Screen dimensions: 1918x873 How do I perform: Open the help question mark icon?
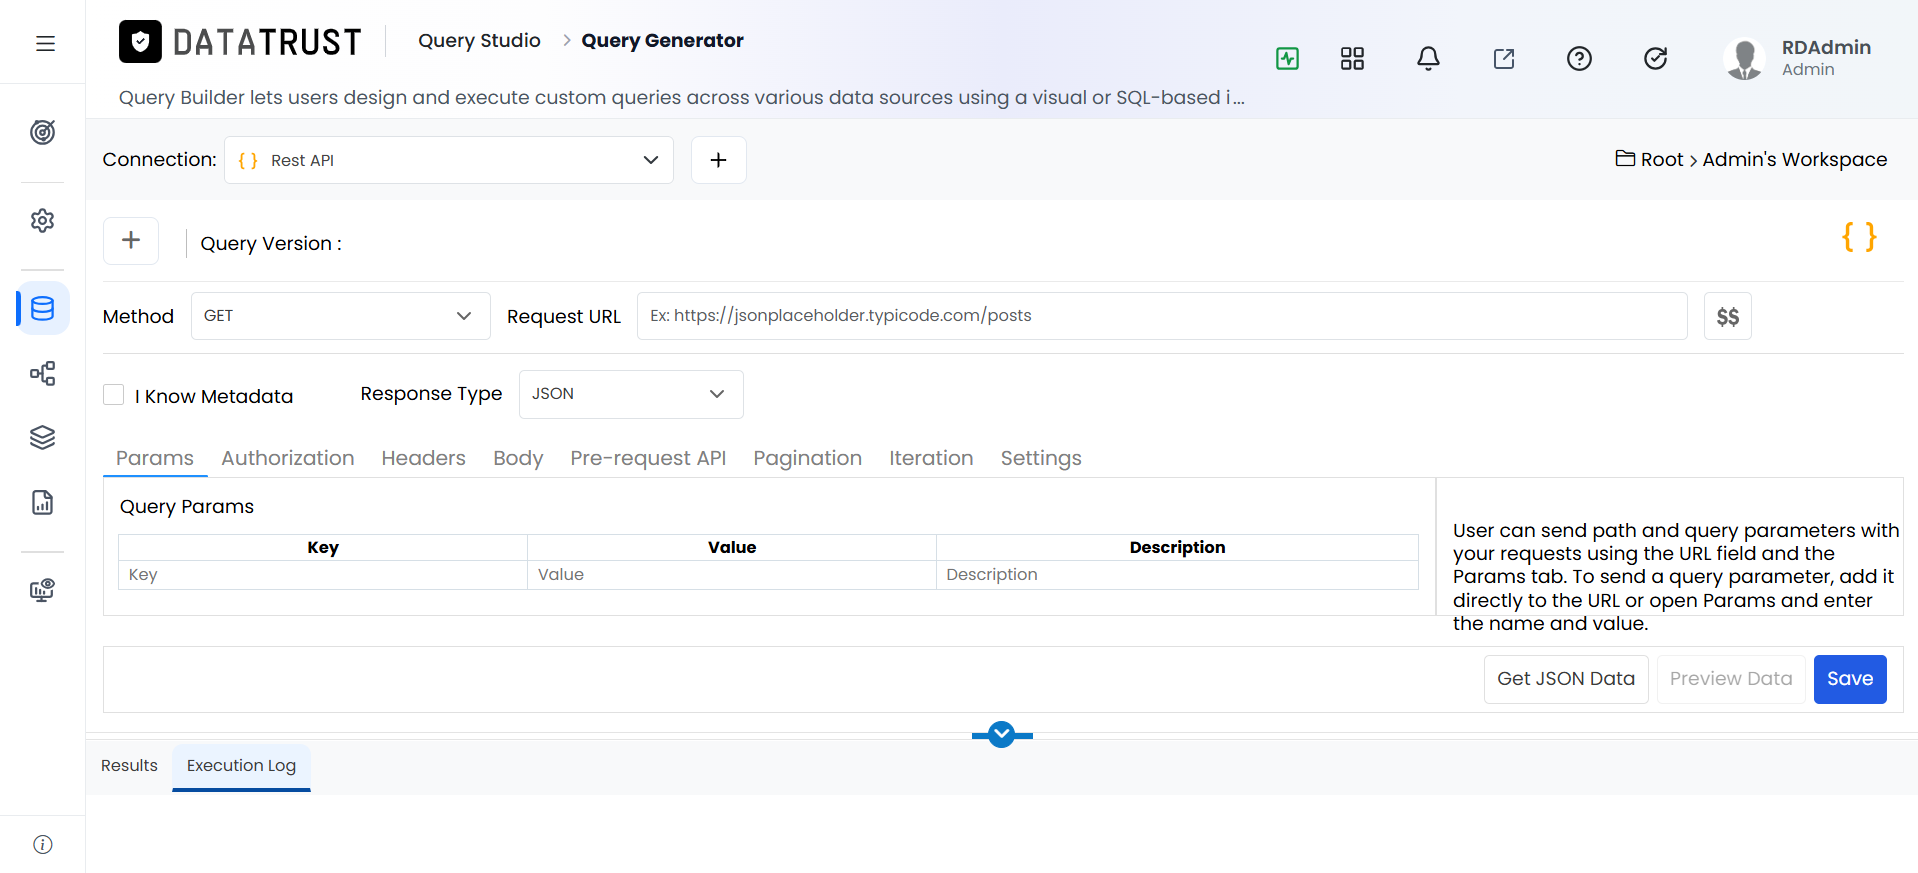click(1580, 58)
